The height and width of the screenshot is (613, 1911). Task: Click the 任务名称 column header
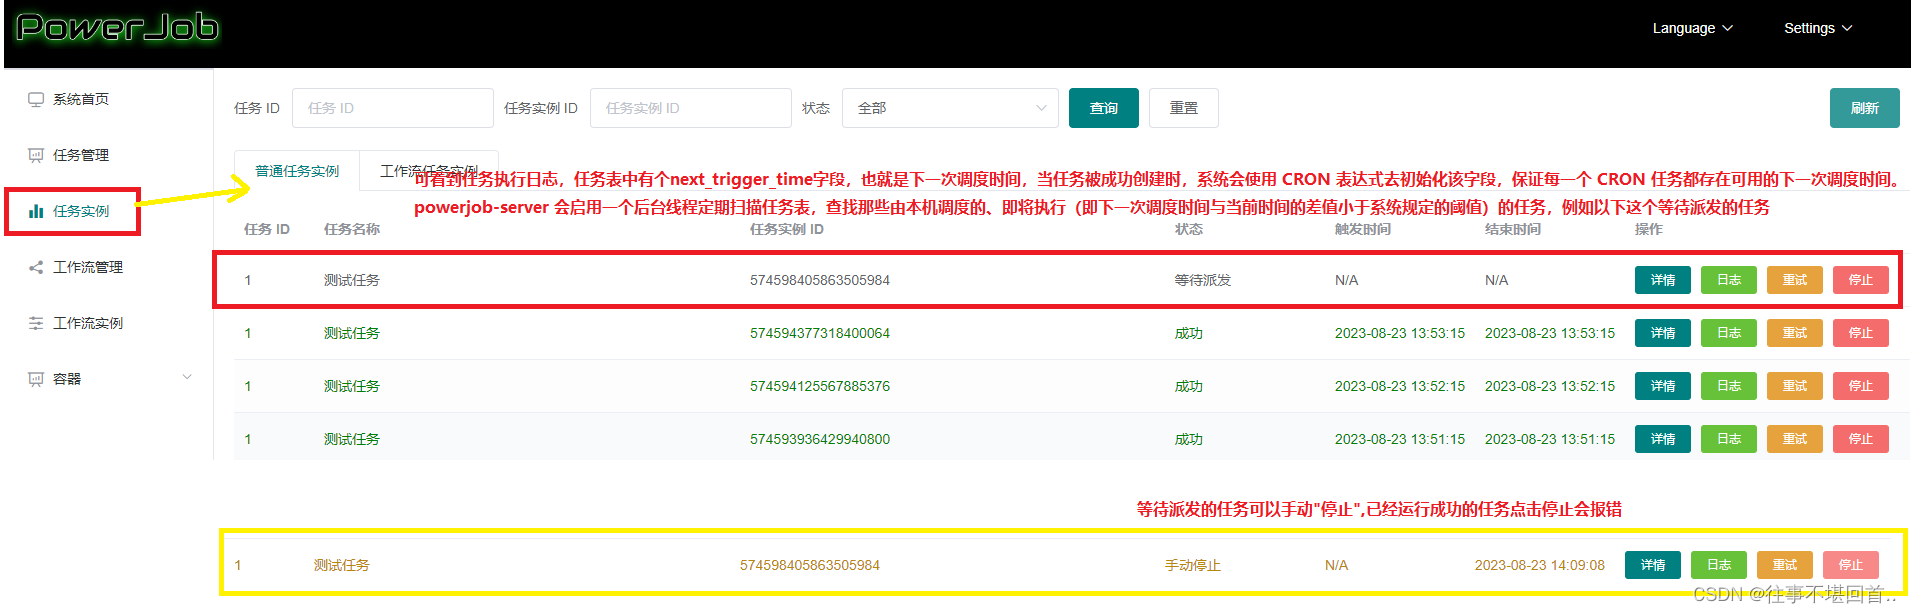tap(352, 229)
